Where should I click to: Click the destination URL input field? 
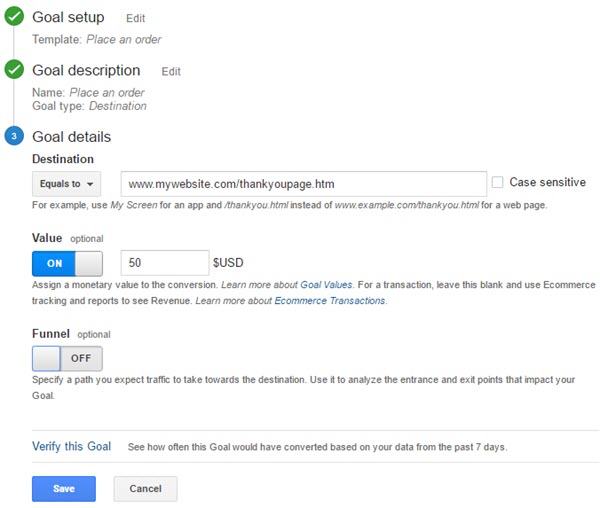(x=304, y=184)
